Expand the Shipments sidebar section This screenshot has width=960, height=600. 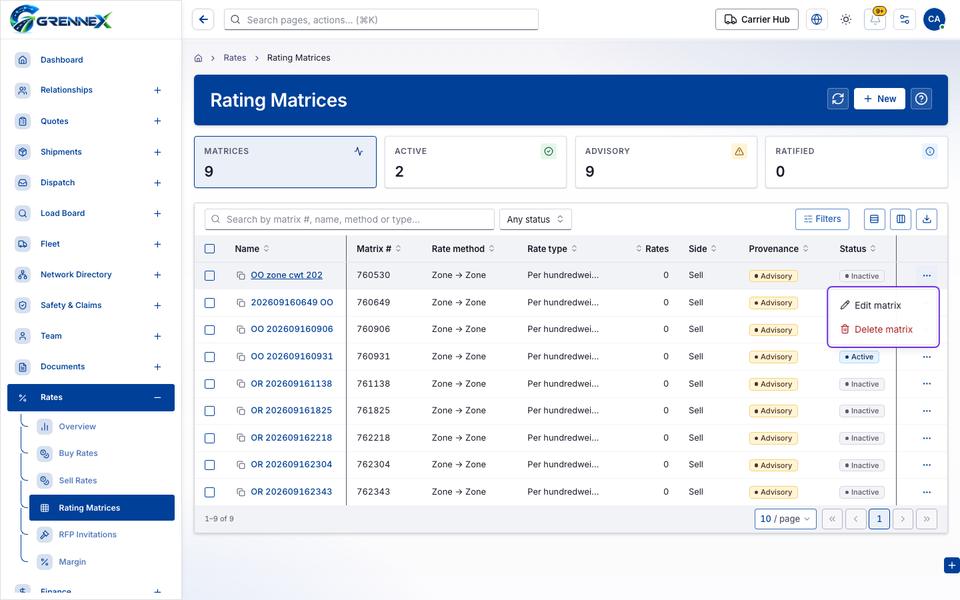[x=157, y=152]
